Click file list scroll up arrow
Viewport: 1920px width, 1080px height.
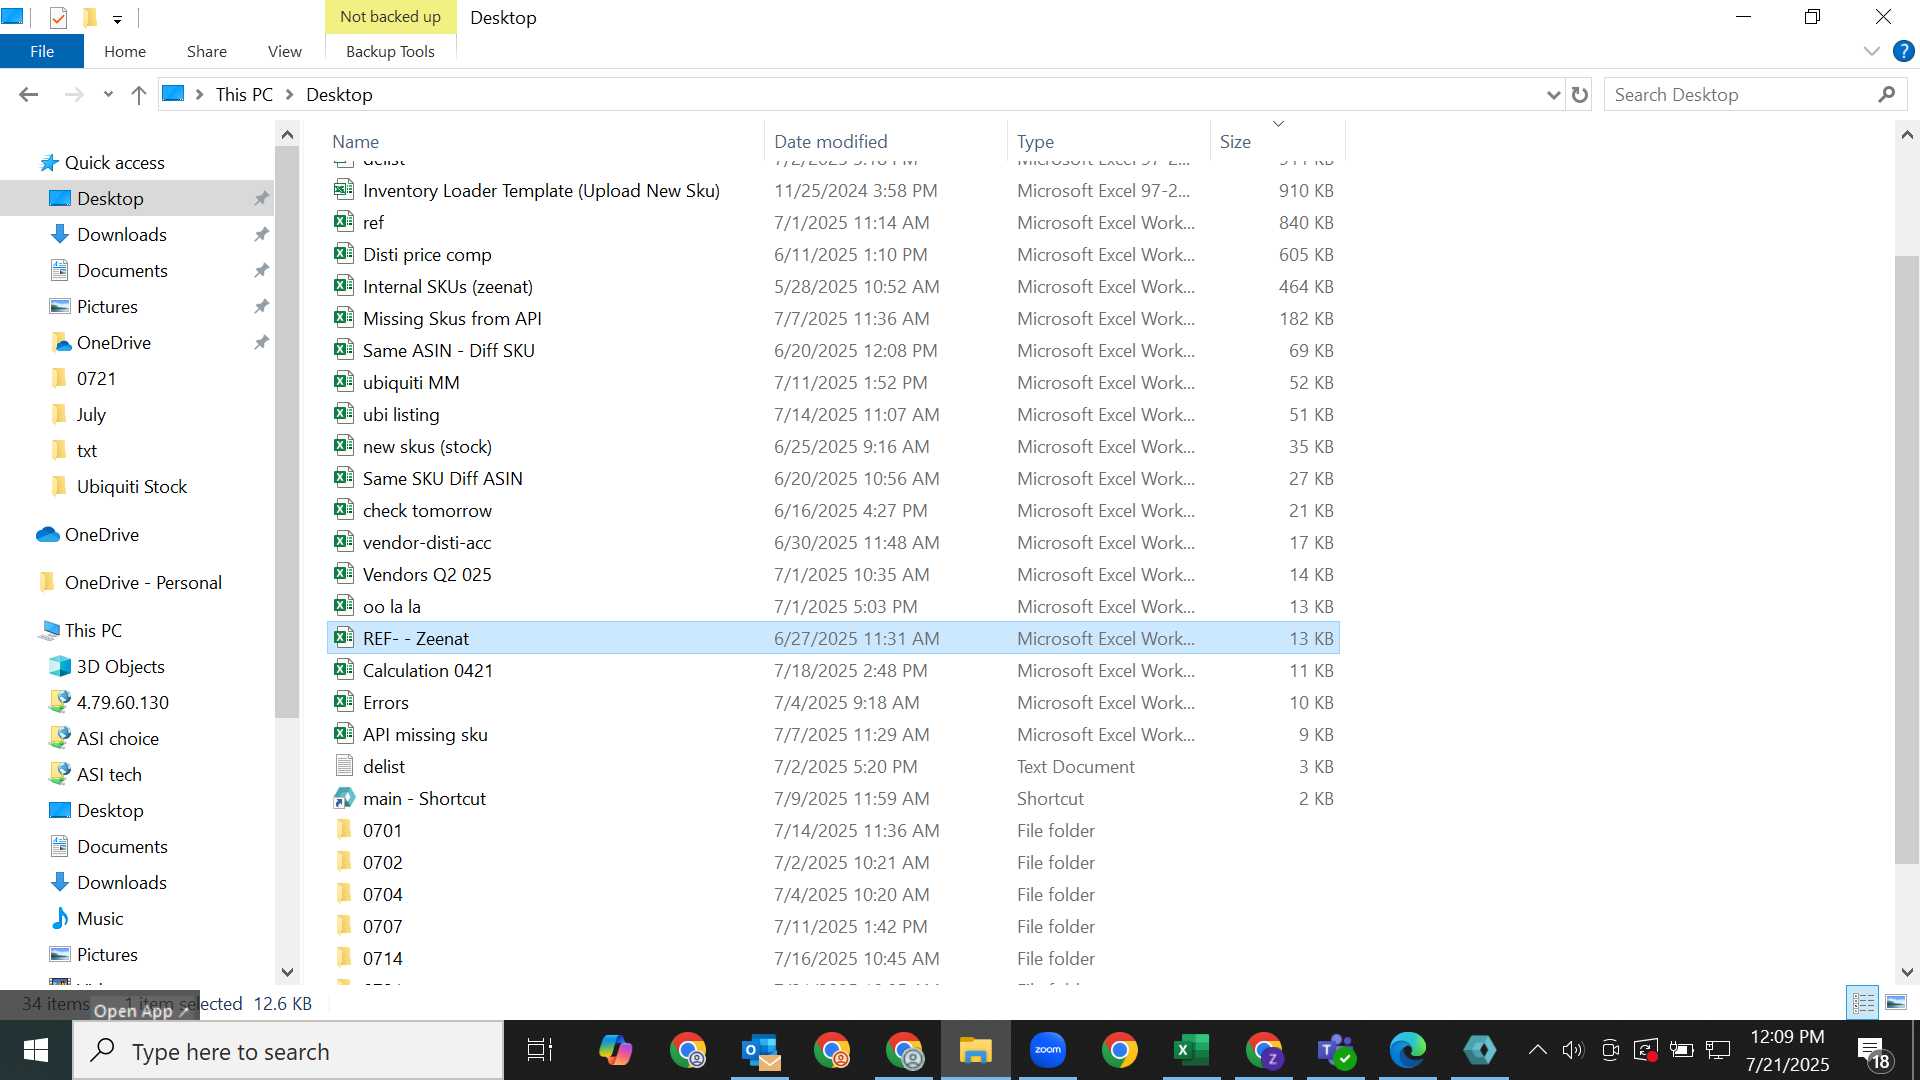click(x=1907, y=135)
